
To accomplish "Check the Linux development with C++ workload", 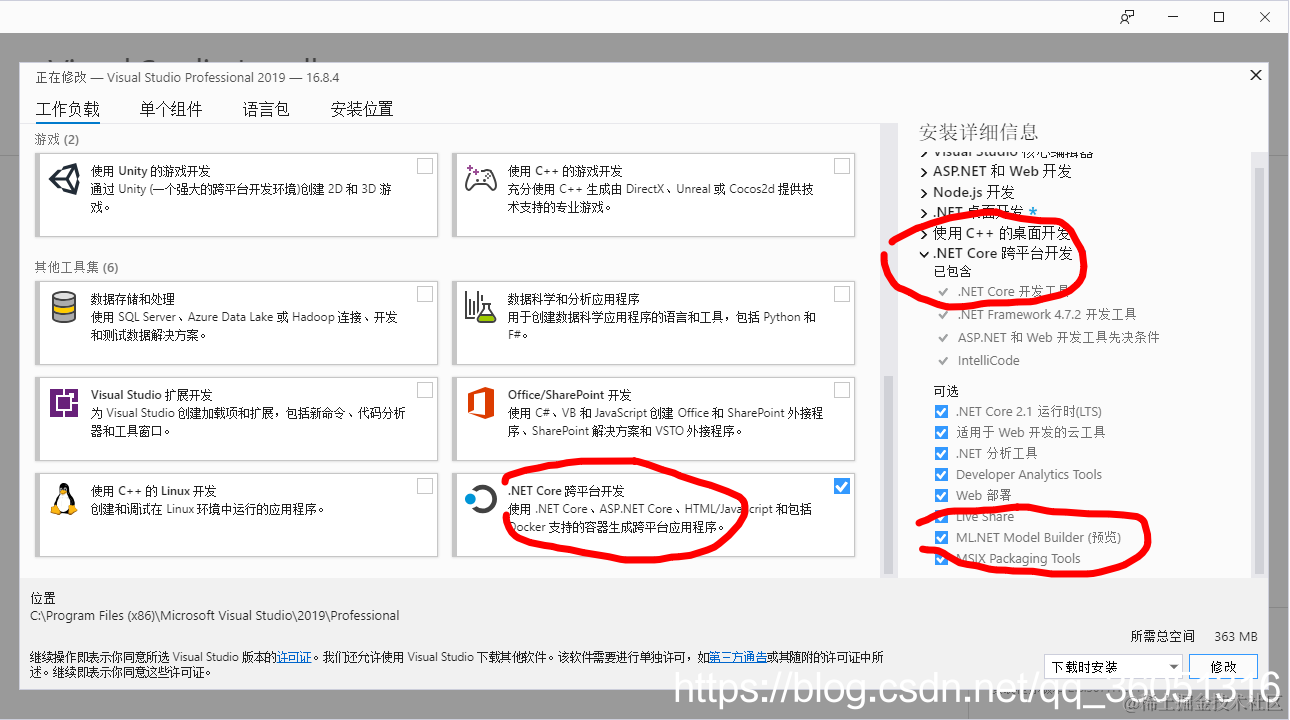I will (425, 486).
